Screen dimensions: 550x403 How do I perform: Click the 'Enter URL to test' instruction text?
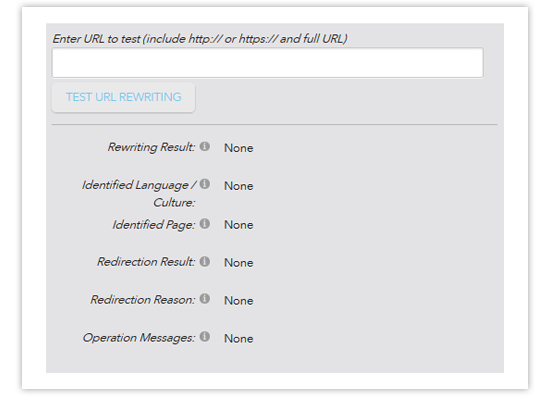(200, 39)
